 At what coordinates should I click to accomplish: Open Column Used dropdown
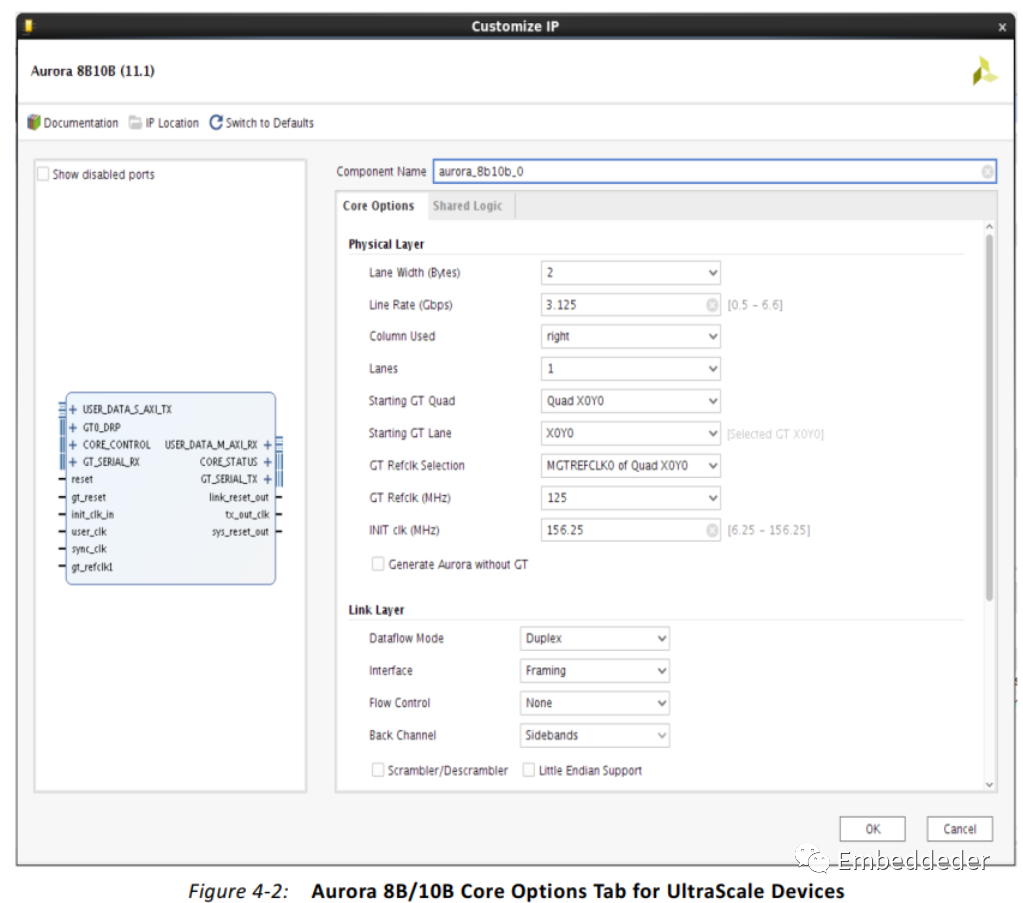point(630,337)
